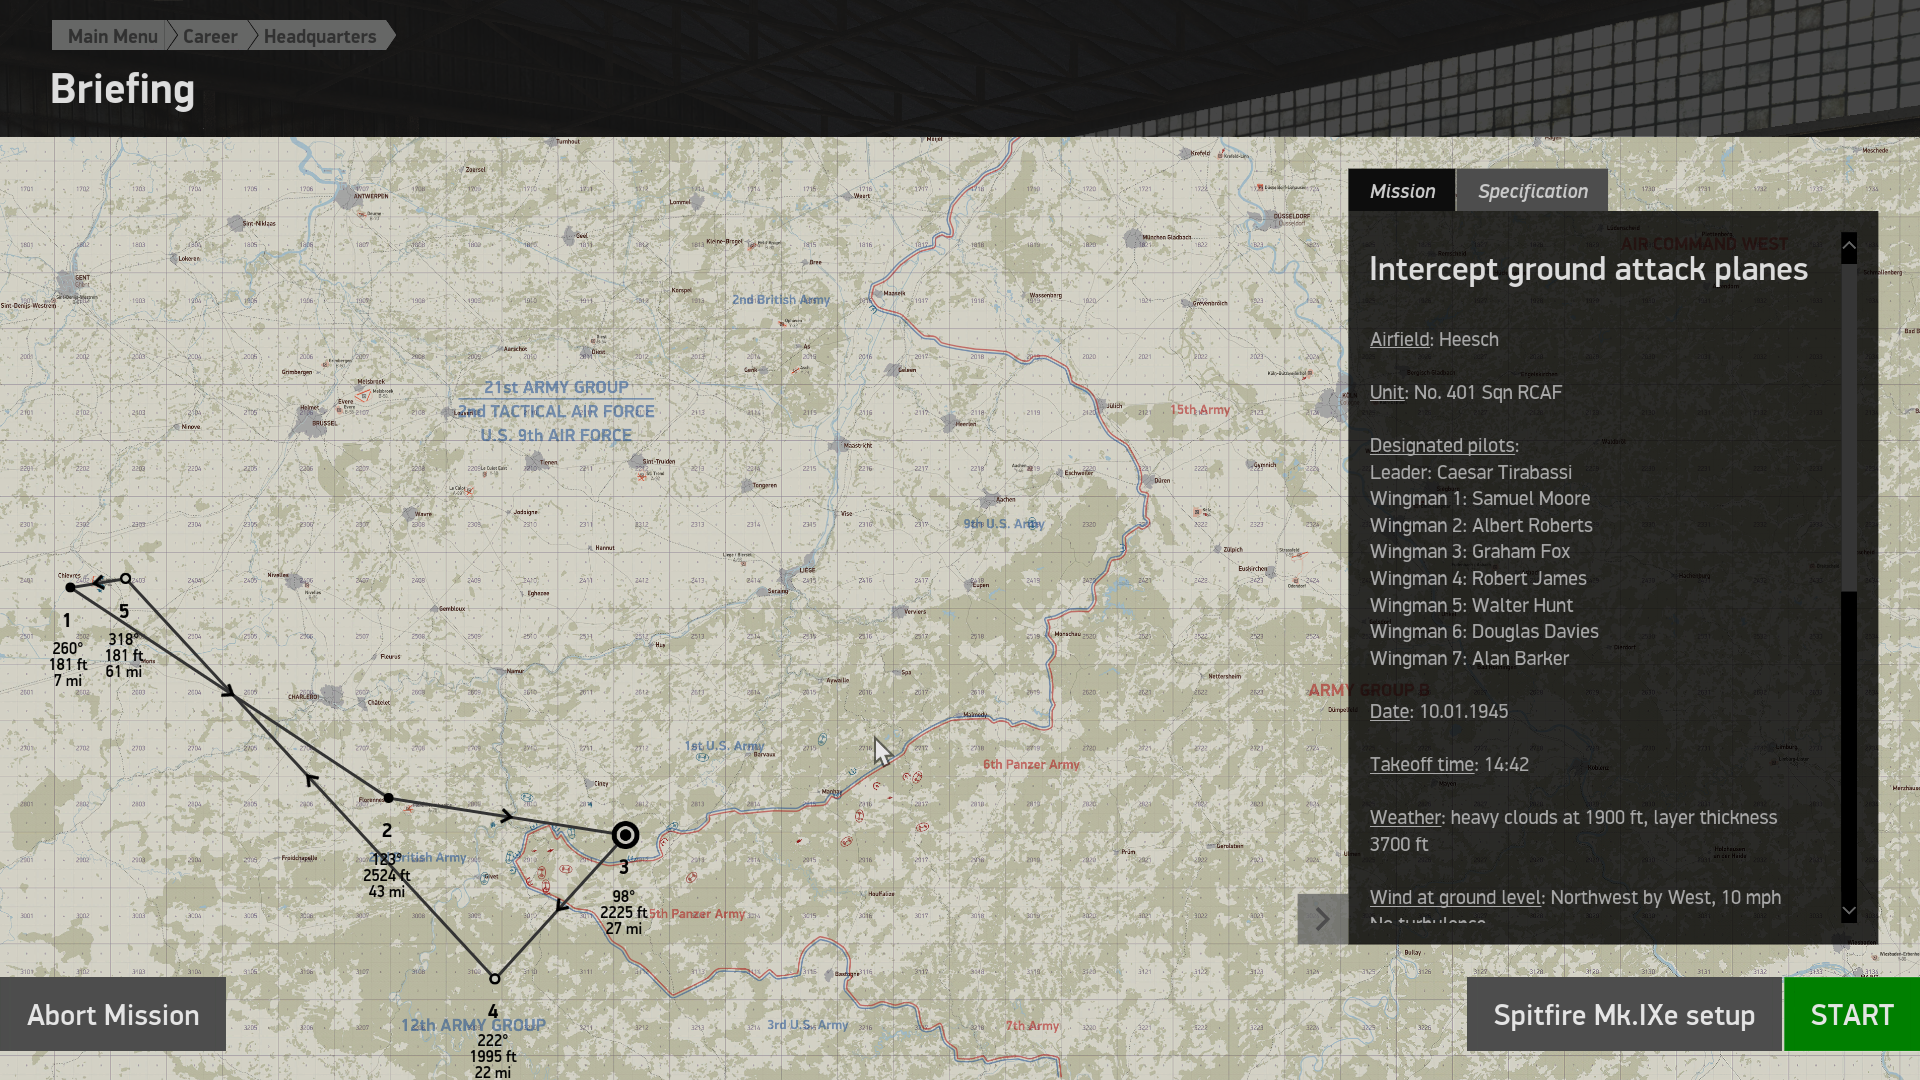Click the target waypoint 3 circle marker
The width and height of the screenshot is (1920, 1080).
click(625, 835)
